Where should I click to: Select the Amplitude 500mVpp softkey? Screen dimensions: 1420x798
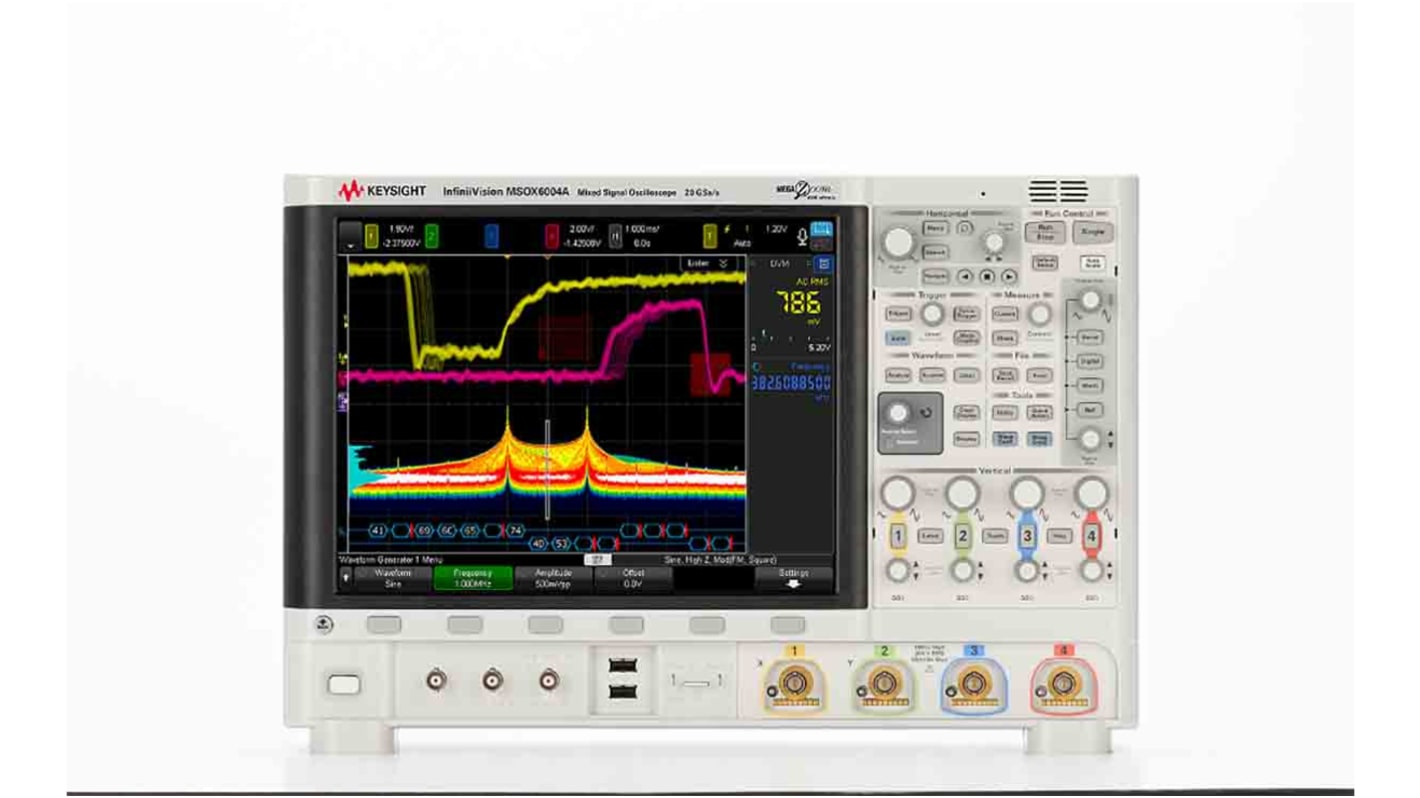553,578
